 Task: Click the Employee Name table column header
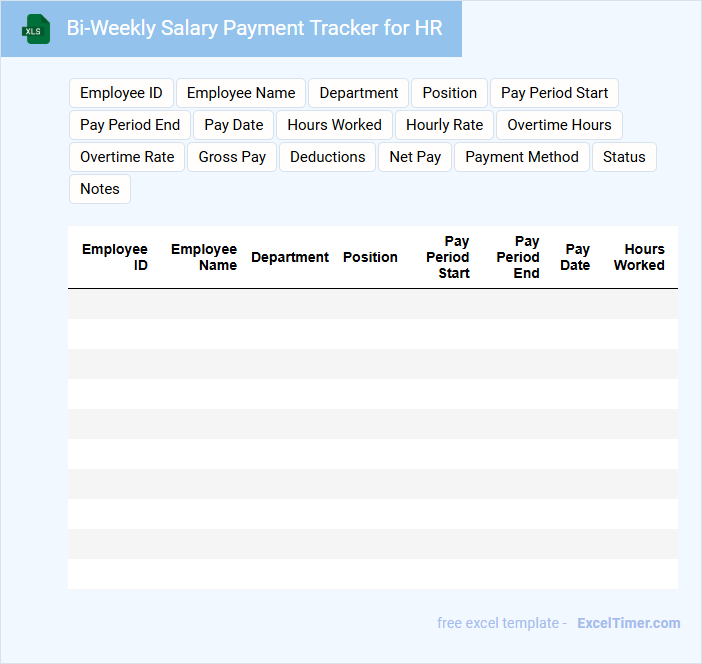[x=204, y=257]
